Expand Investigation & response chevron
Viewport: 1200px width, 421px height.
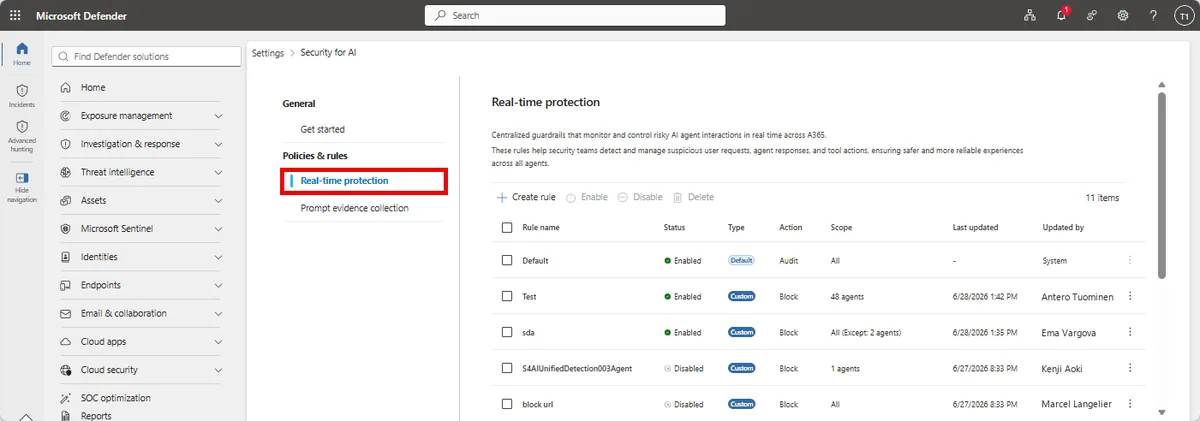[219, 144]
